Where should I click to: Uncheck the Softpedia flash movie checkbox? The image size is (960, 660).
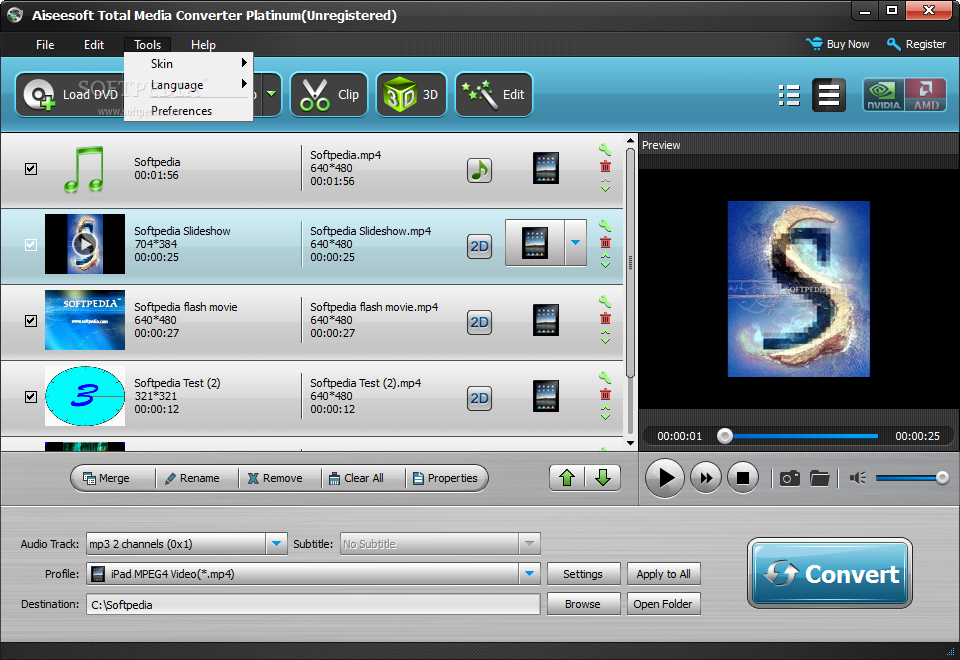pos(31,321)
